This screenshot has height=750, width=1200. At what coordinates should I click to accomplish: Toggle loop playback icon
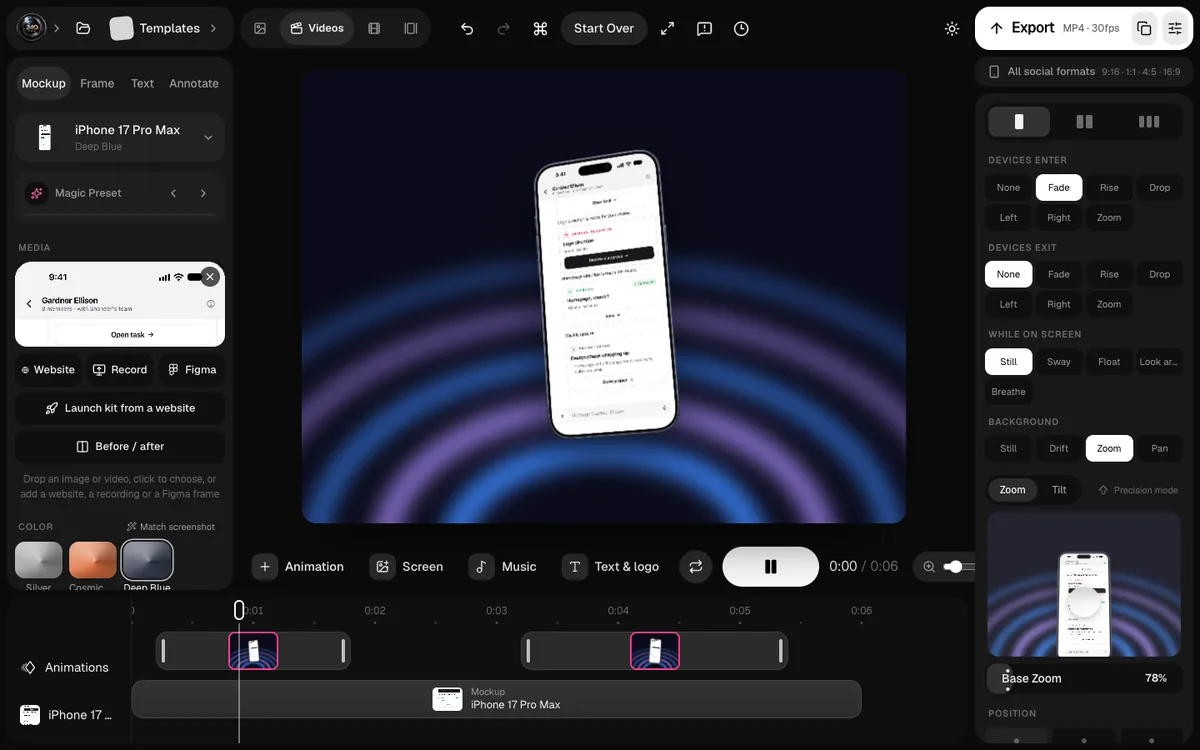696,566
